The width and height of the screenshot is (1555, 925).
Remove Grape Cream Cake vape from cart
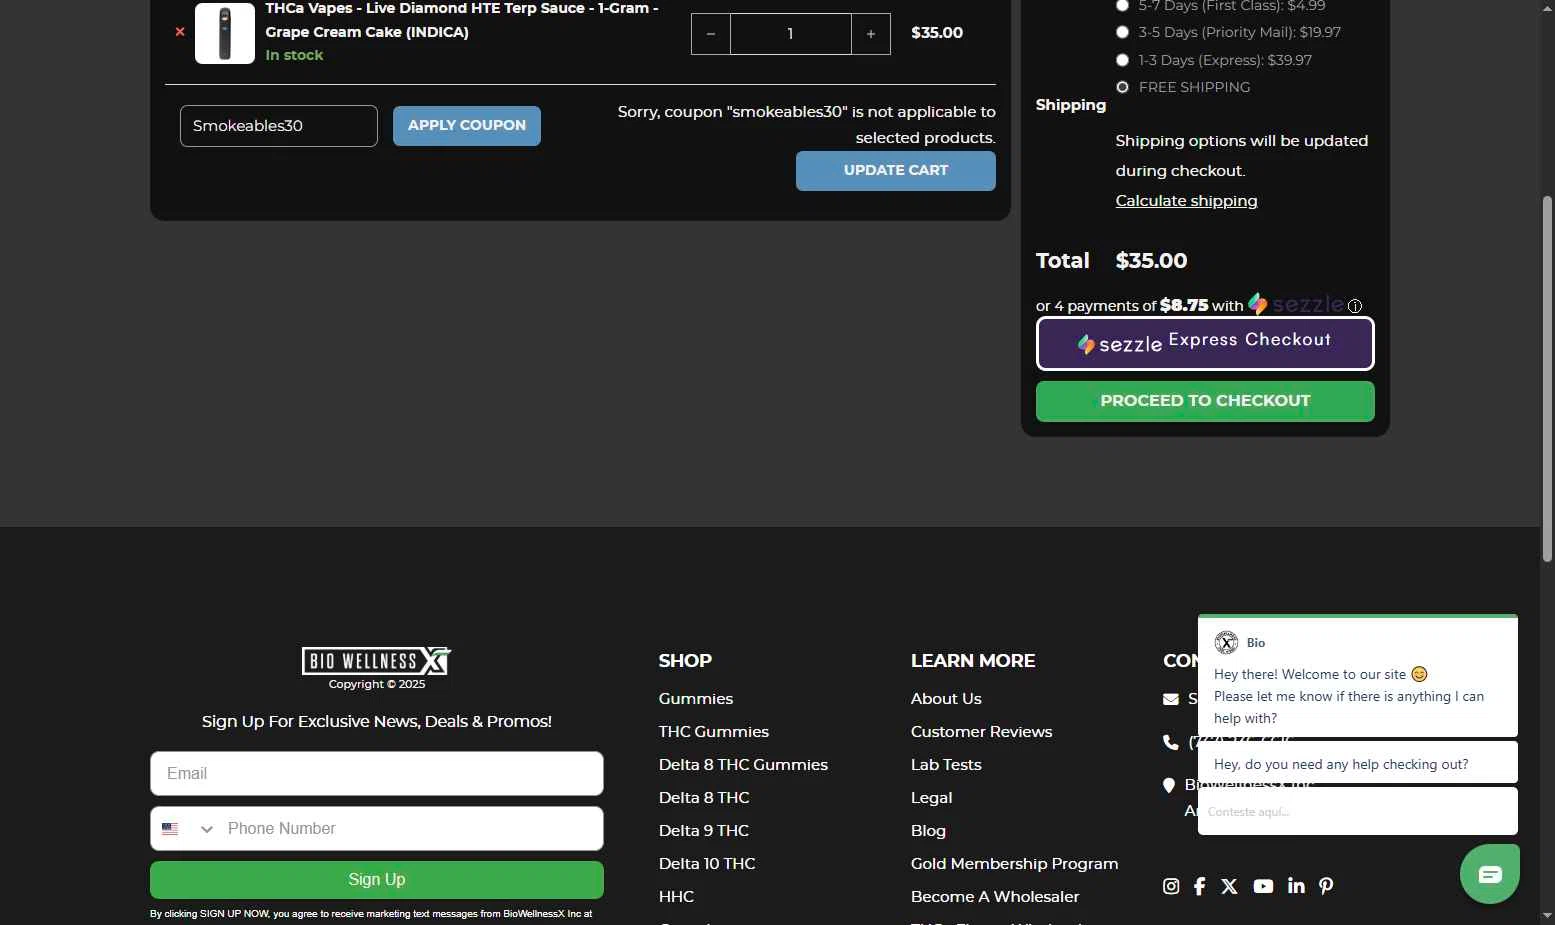tap(180, 32)
